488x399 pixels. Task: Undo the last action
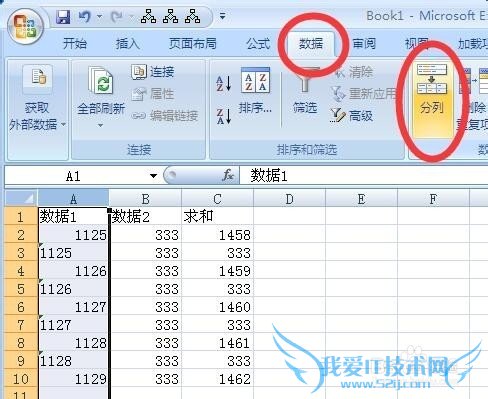click(85, 17)
